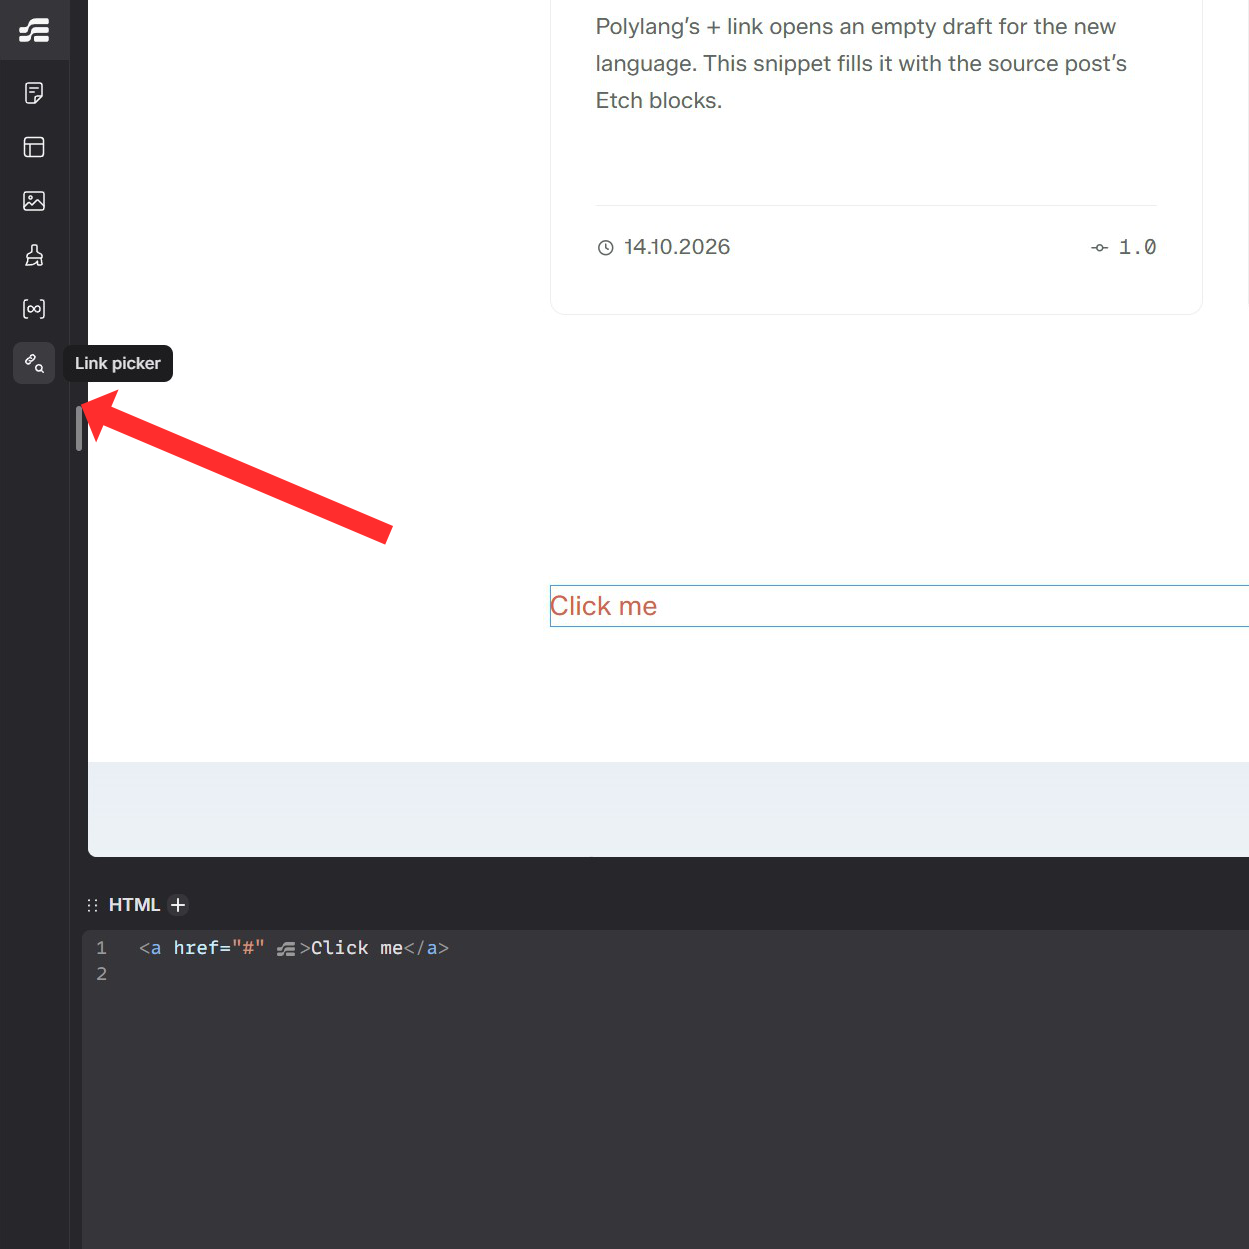Click the clock icon beside the date

pos(605,248)
